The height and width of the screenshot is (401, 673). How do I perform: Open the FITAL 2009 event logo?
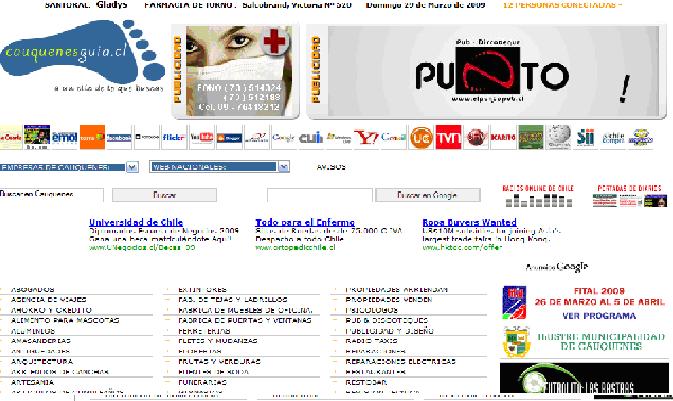coord(514,303)
